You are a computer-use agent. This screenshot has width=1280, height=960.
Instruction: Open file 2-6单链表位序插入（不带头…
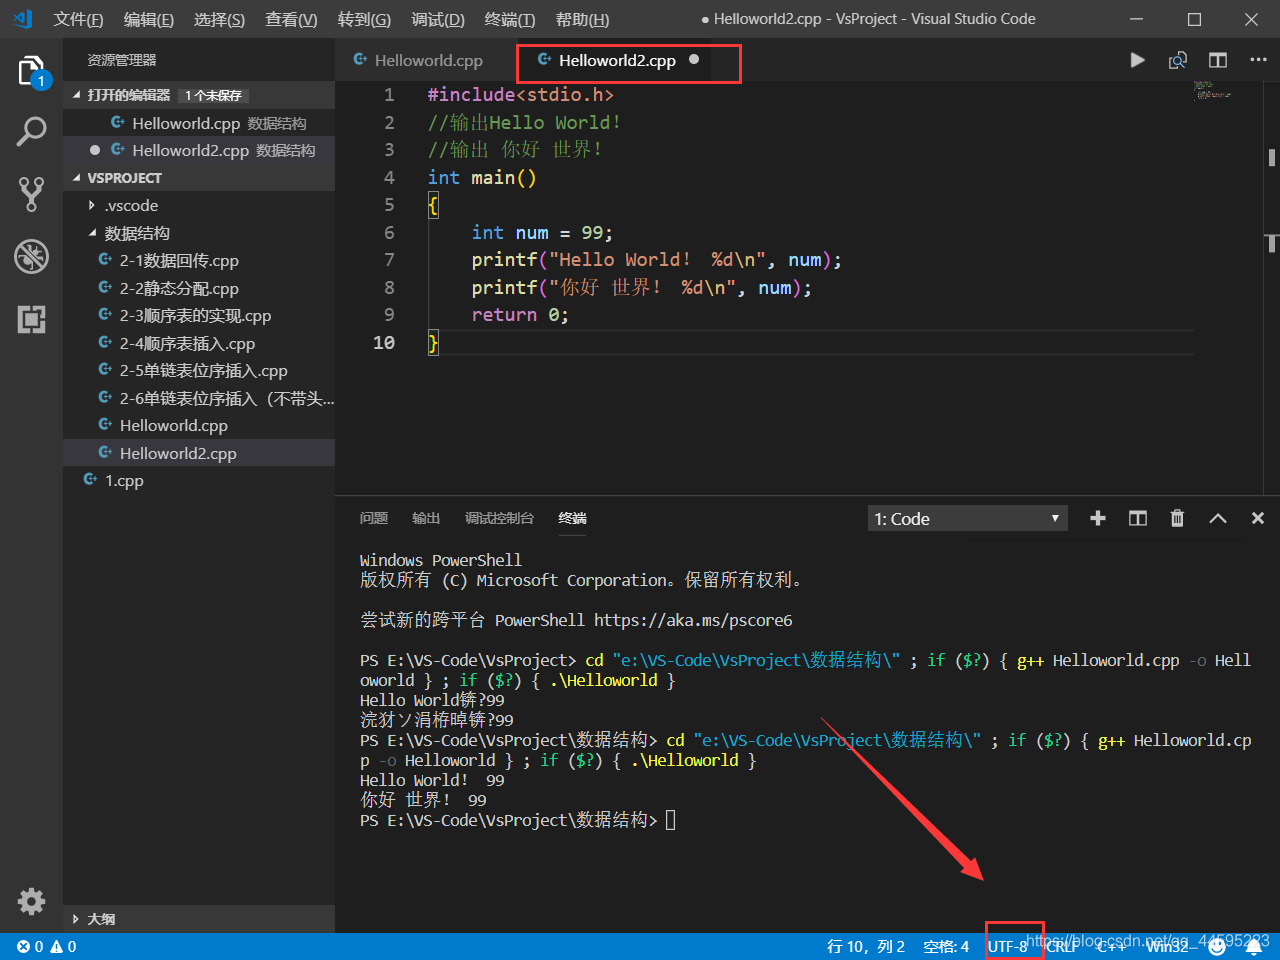(199, 398)
